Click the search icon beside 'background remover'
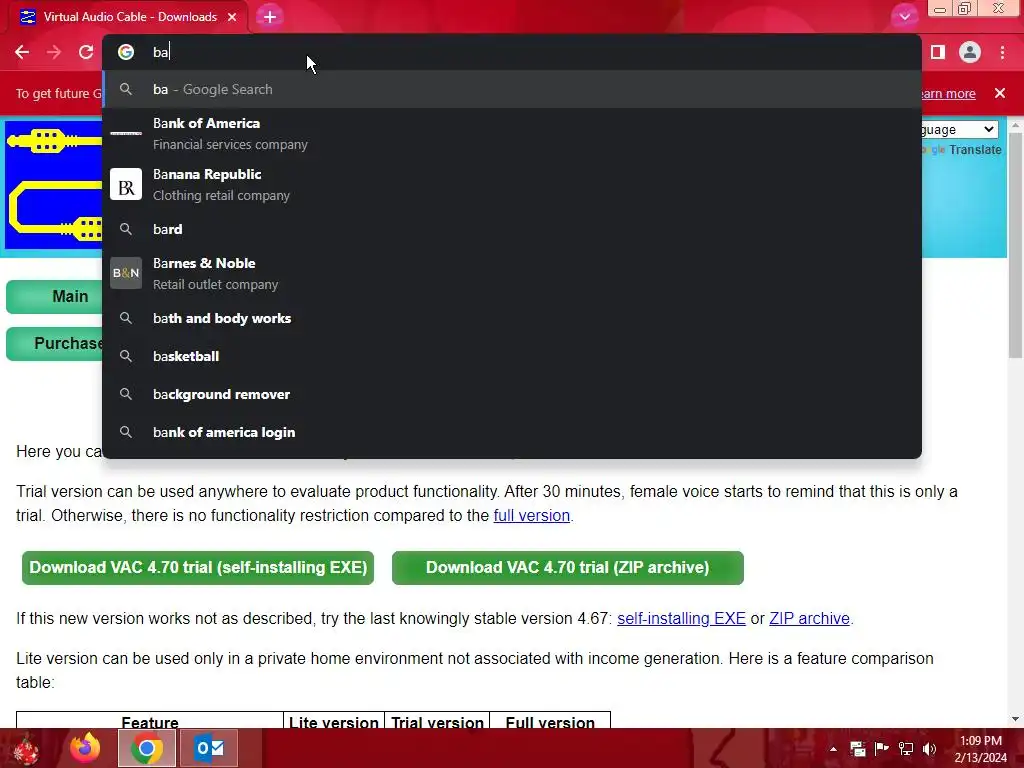Screen dimensions: 1024x768 126,394
